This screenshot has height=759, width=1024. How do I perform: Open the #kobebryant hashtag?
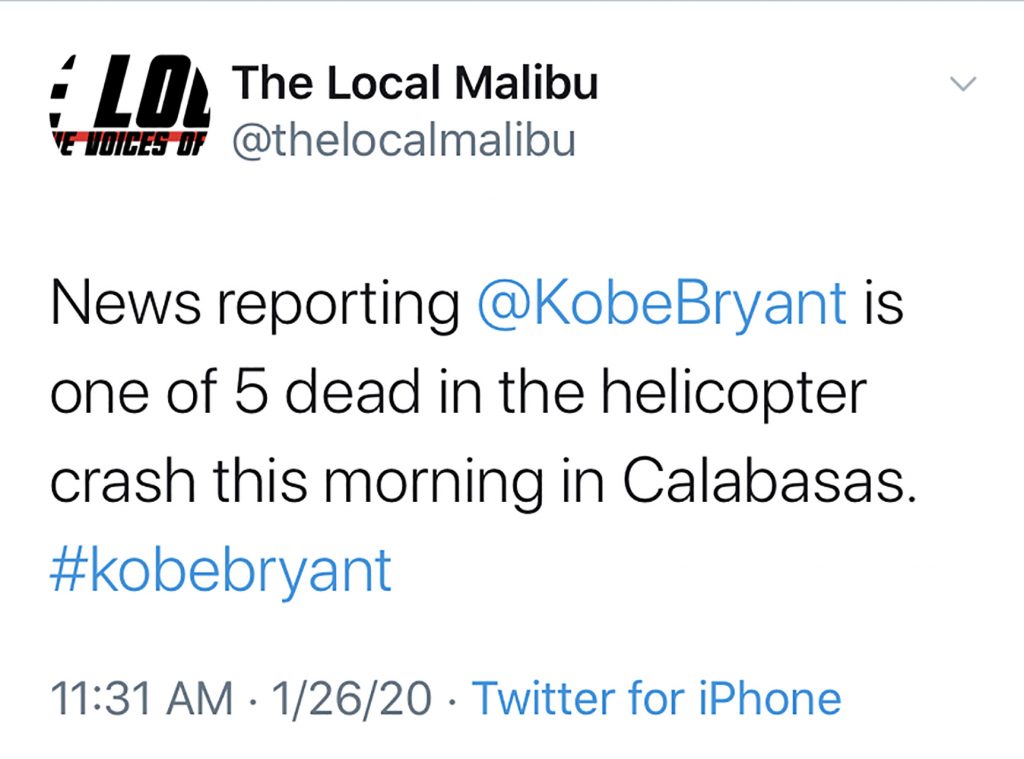tap(221, 572)
